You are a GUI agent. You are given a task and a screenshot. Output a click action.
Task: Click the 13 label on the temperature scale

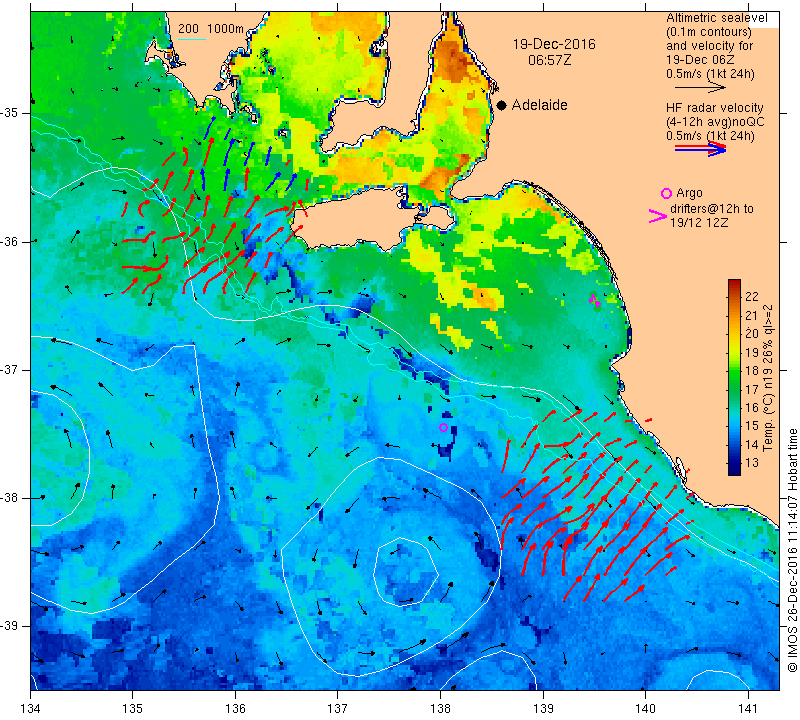pos(752,463)
